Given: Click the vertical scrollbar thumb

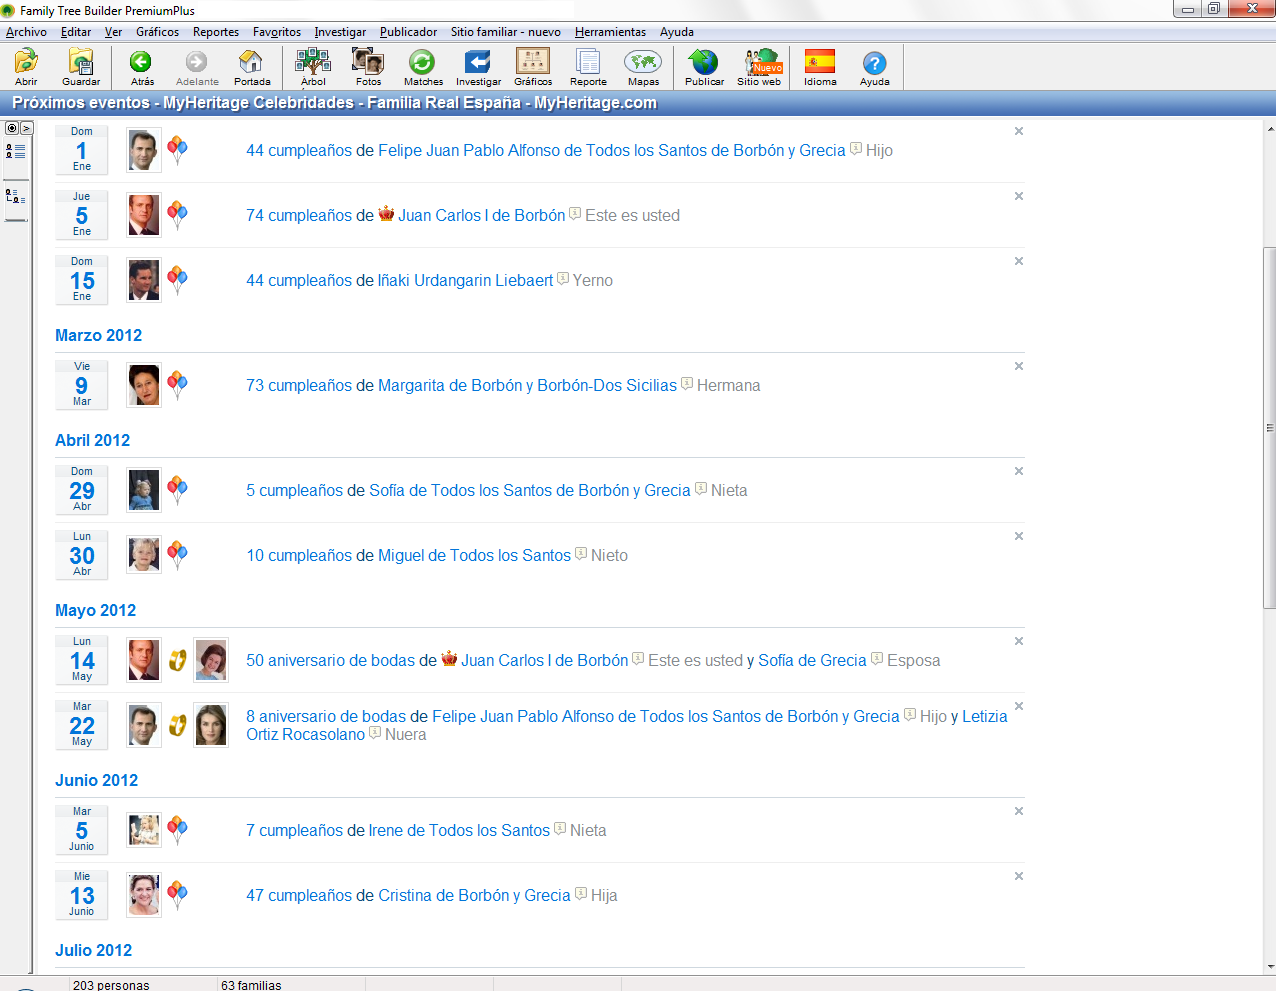Looking at the screenshot, I should pyautogui.click(x=1270, y=428).
